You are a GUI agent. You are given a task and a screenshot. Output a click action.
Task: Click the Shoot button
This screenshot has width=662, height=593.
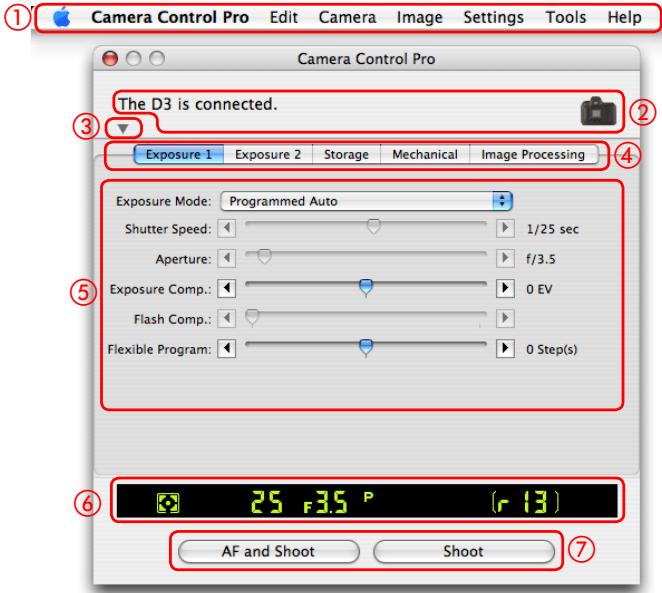point(464,551)
